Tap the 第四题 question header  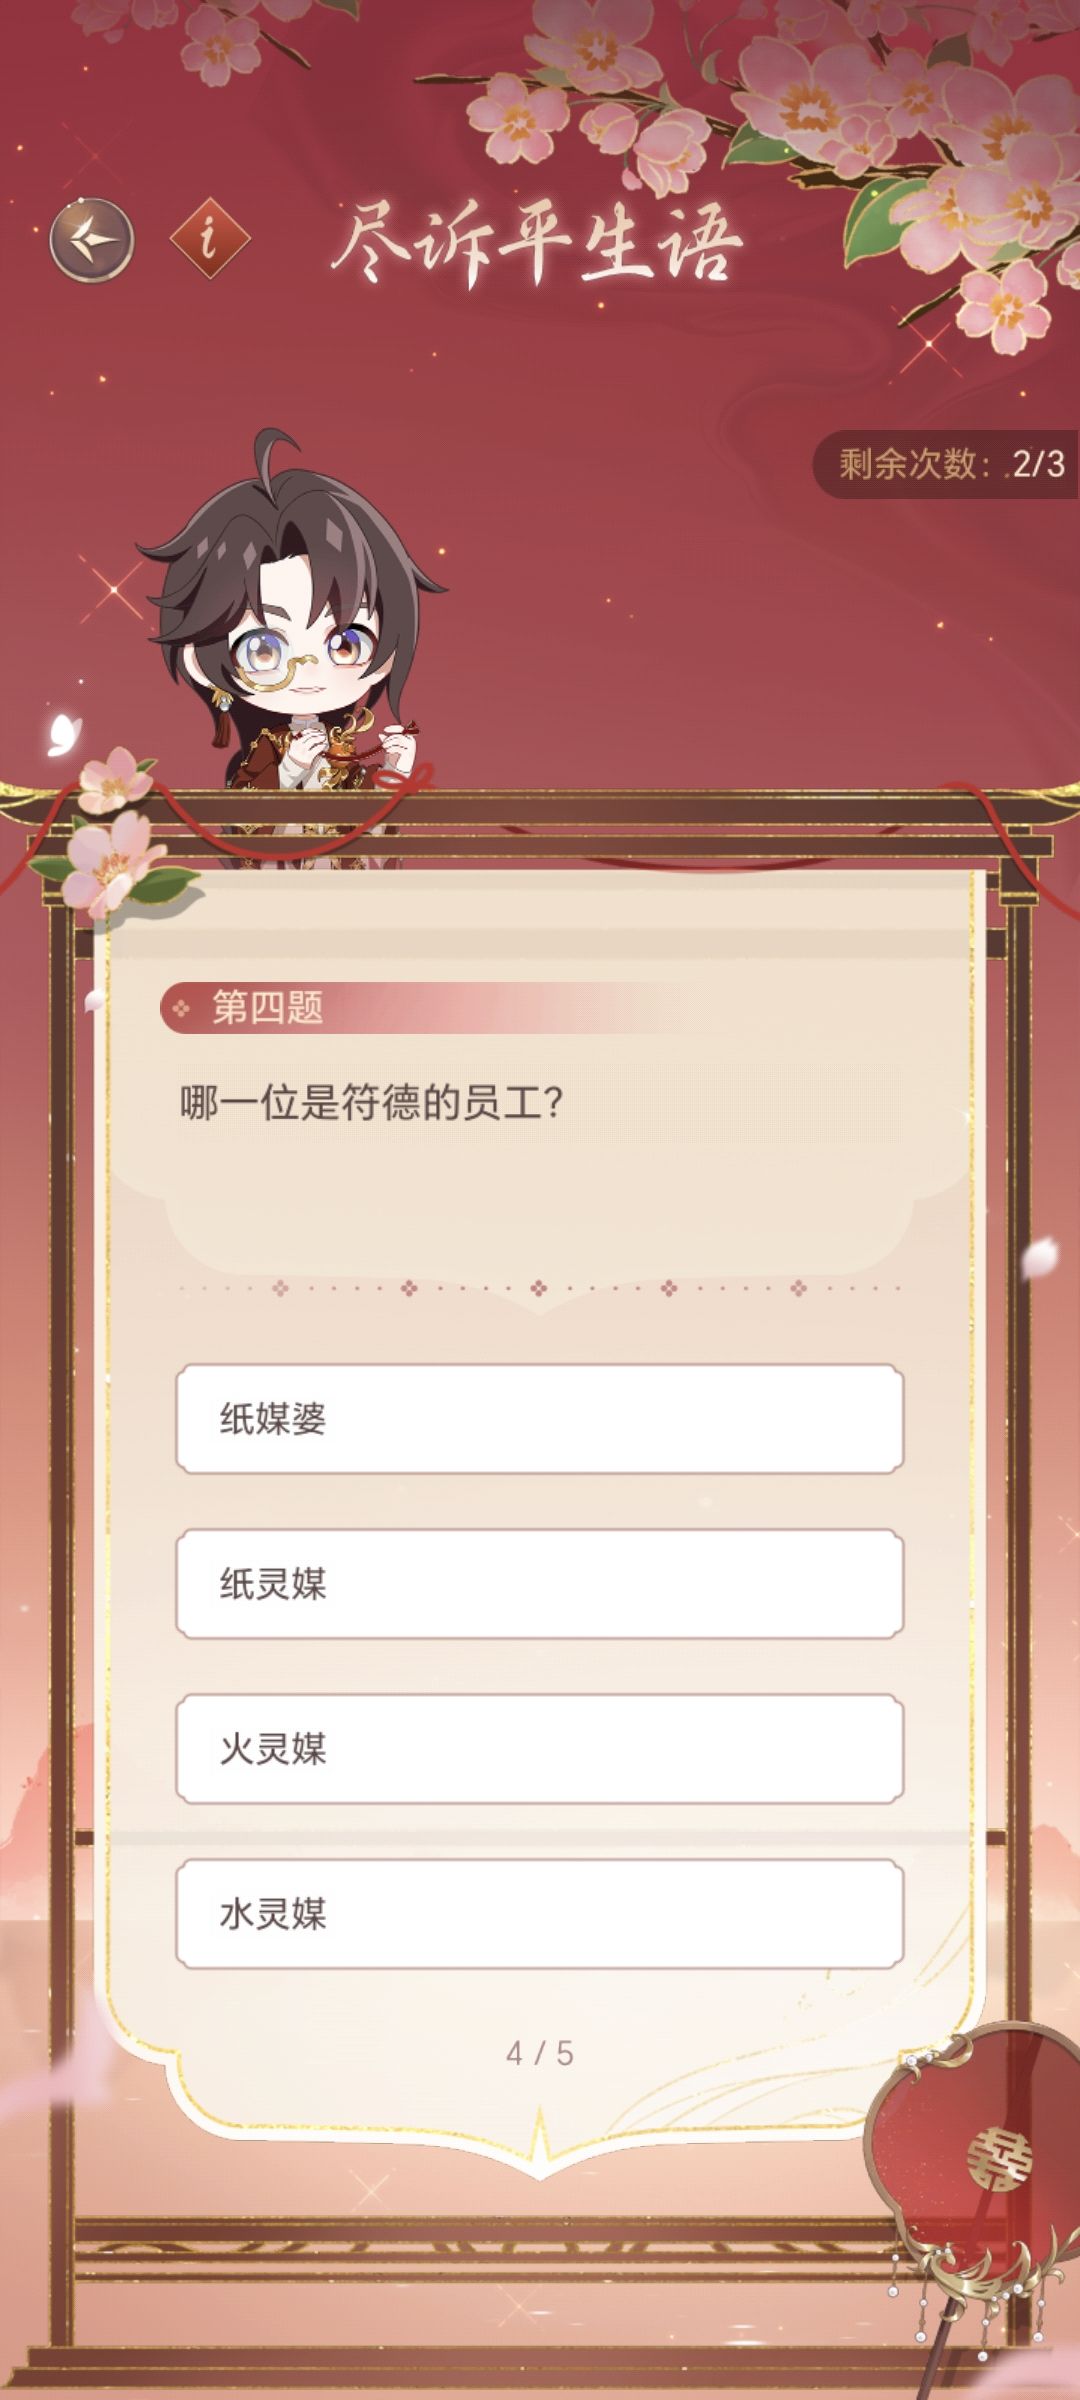[267, 1007]
